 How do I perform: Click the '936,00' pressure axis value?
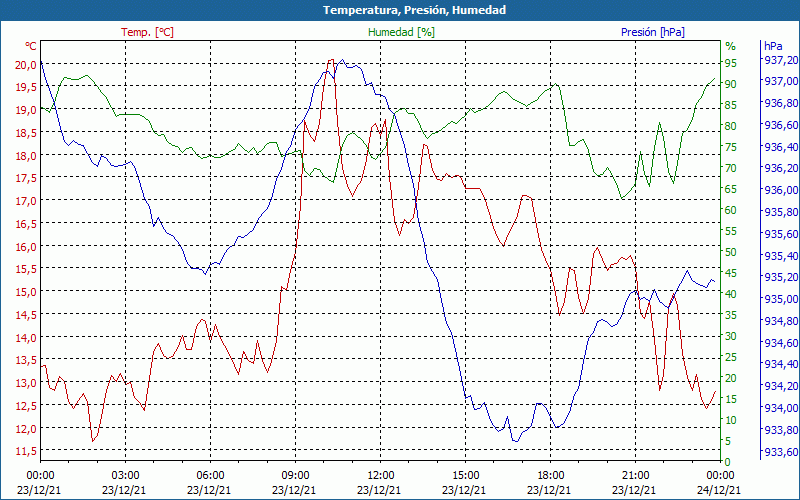[781, 190]
